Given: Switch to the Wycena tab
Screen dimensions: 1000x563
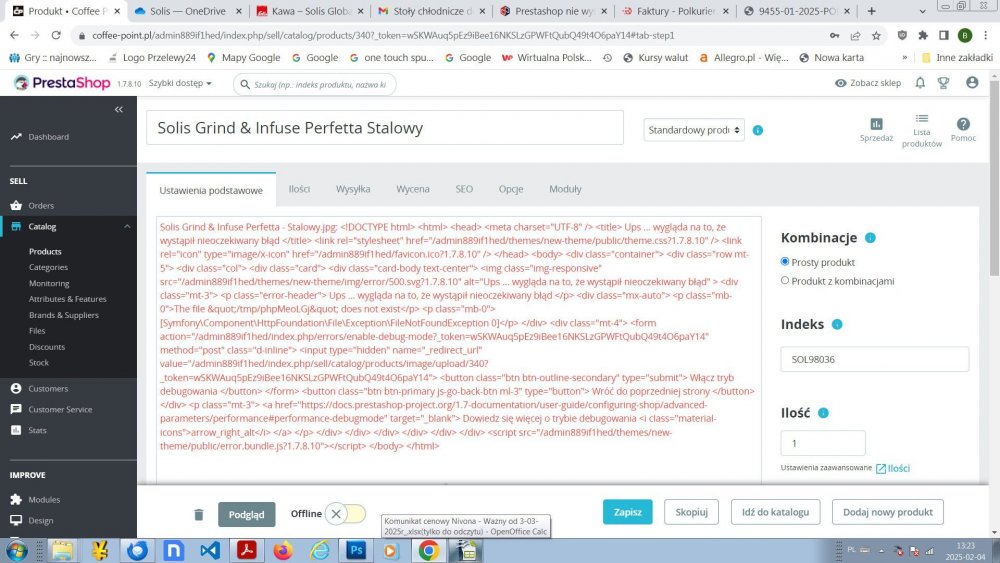Looking at the screenshot, I should [x=413, y=189].
